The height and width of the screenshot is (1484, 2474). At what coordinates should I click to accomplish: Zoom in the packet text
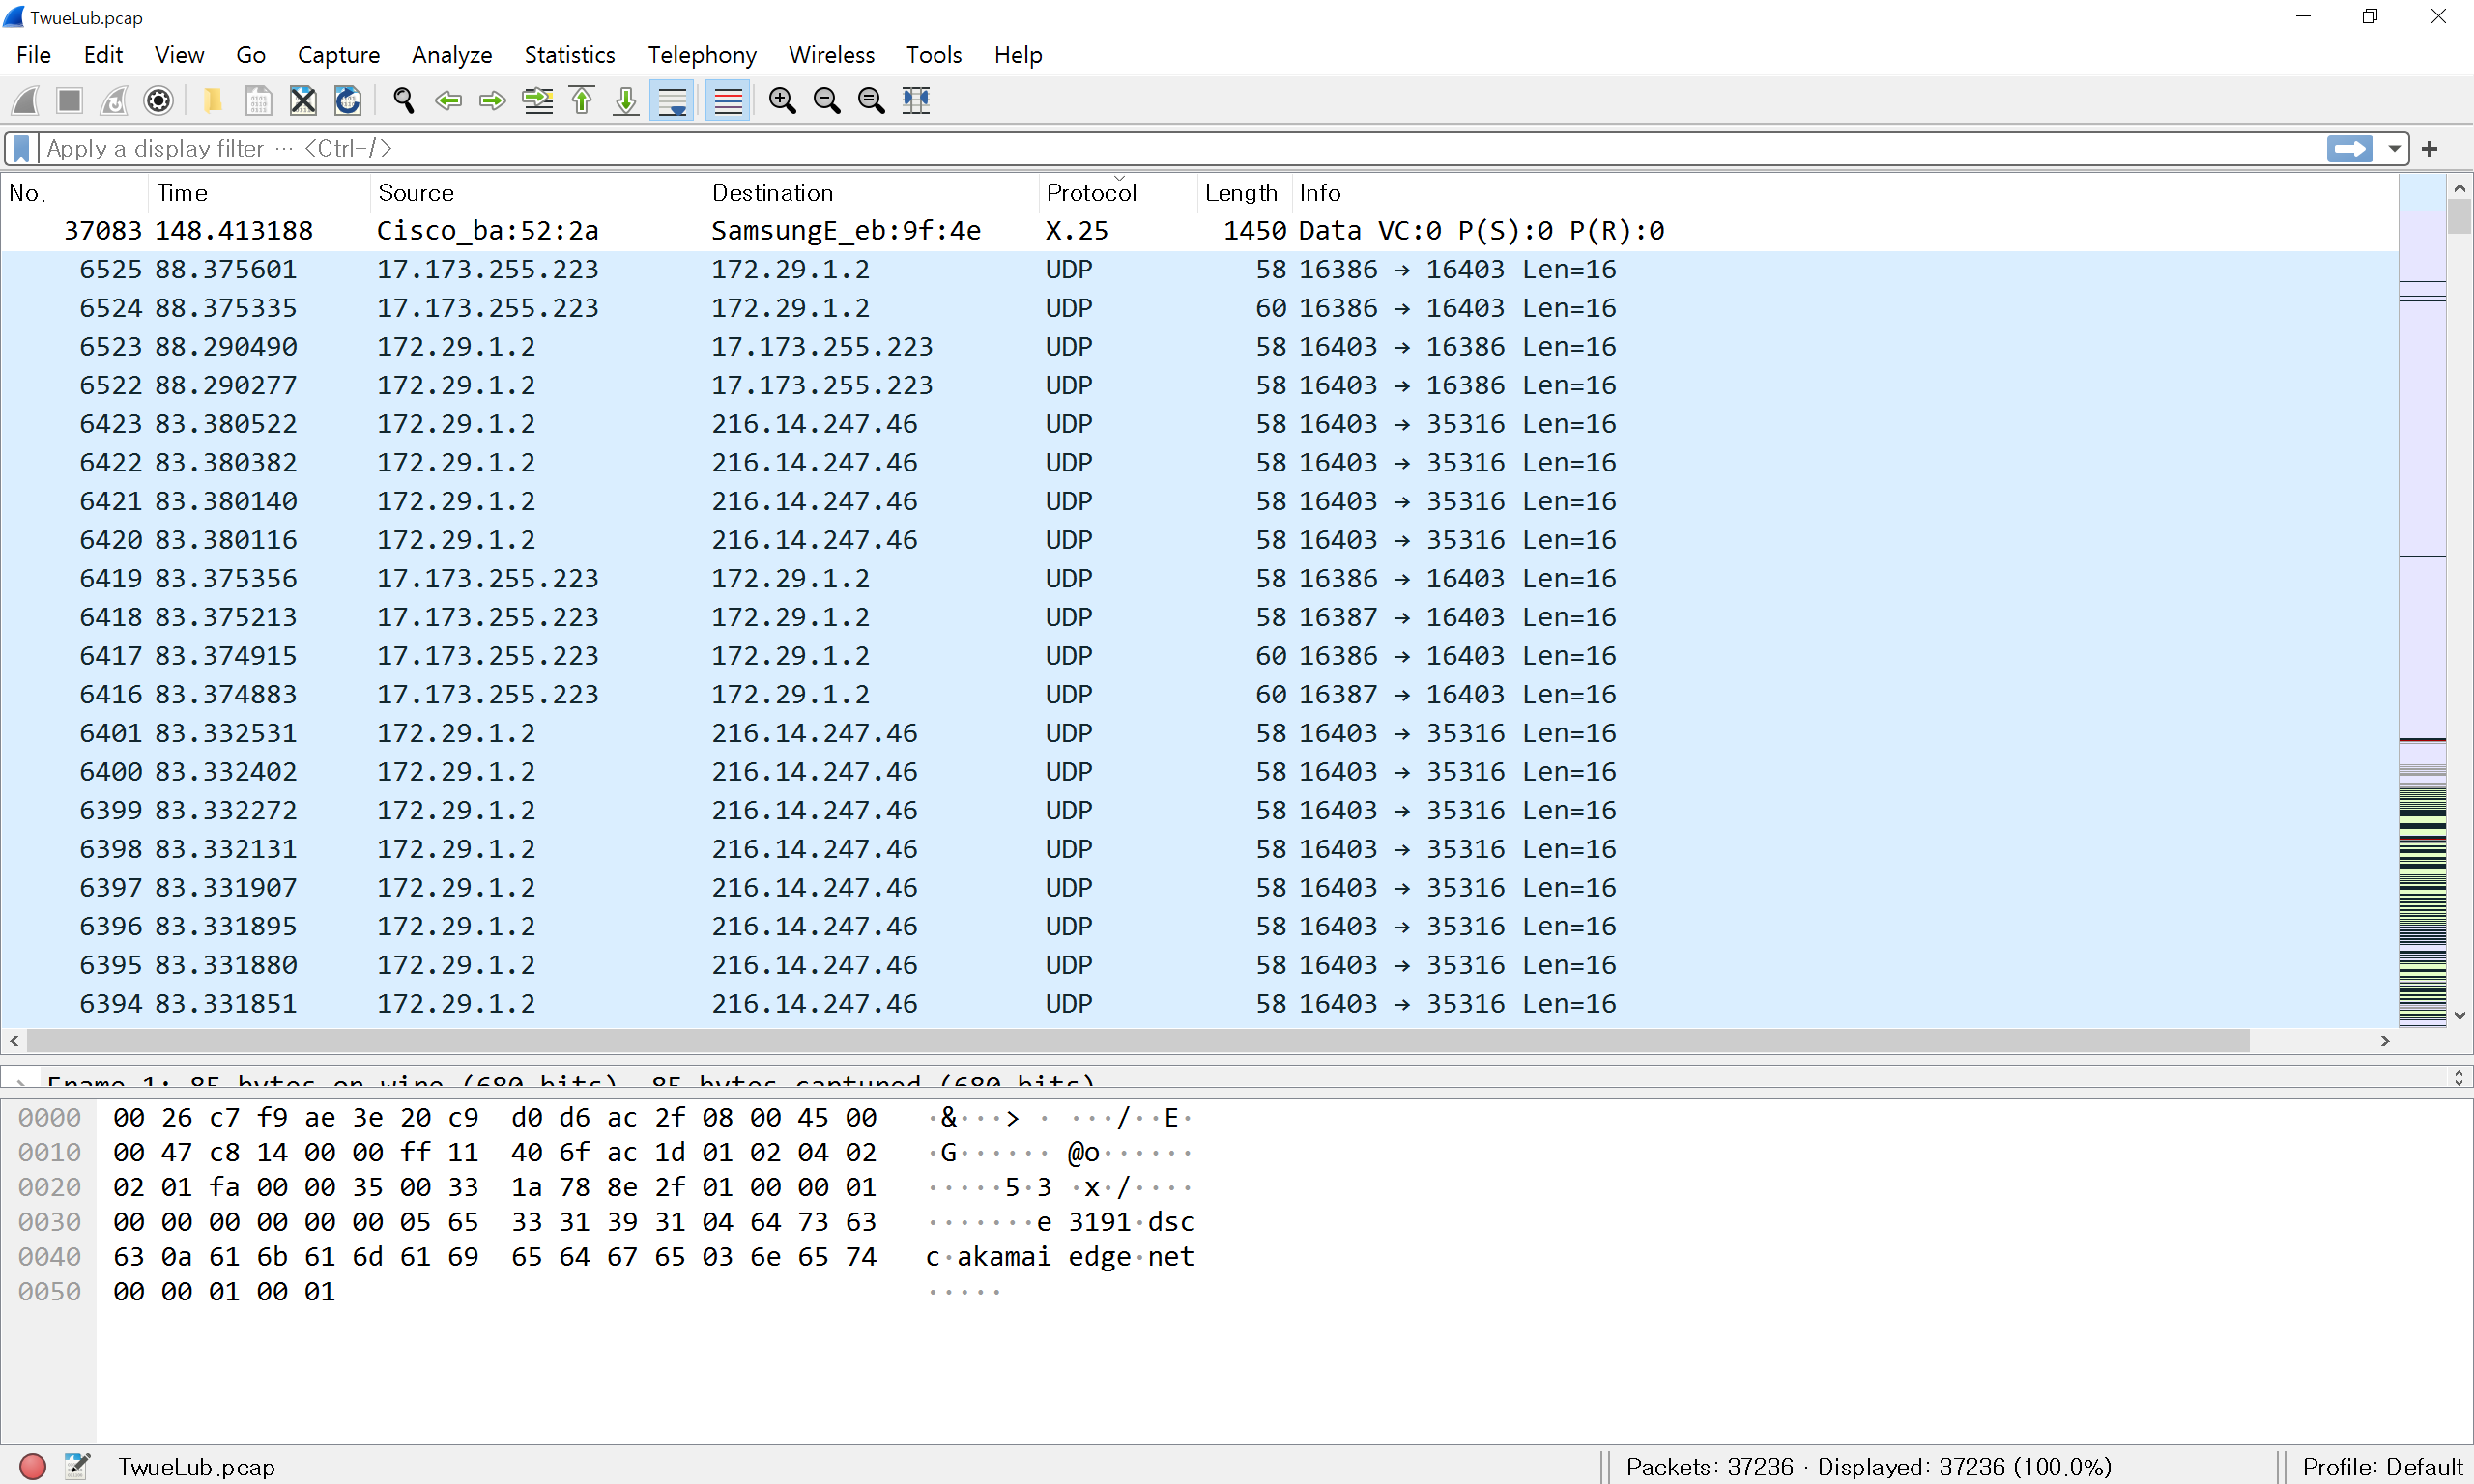tap(782, 100)
